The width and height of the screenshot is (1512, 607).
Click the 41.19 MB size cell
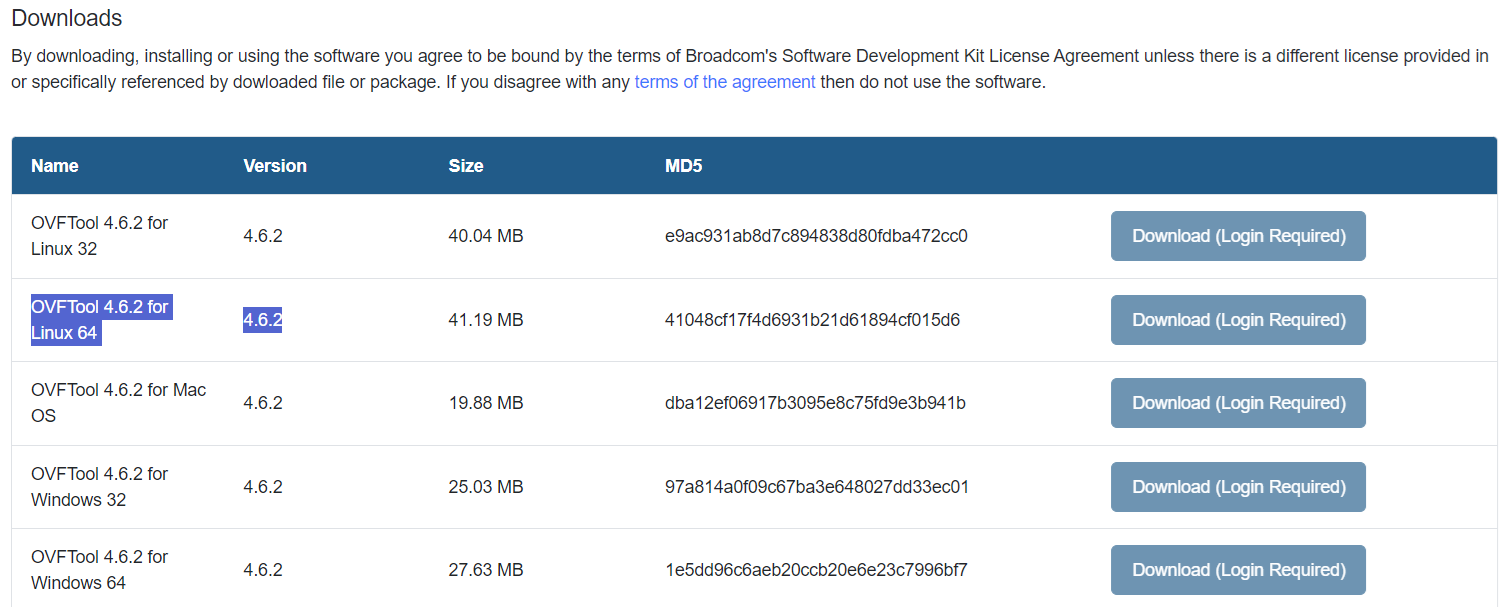pos(486,320)
